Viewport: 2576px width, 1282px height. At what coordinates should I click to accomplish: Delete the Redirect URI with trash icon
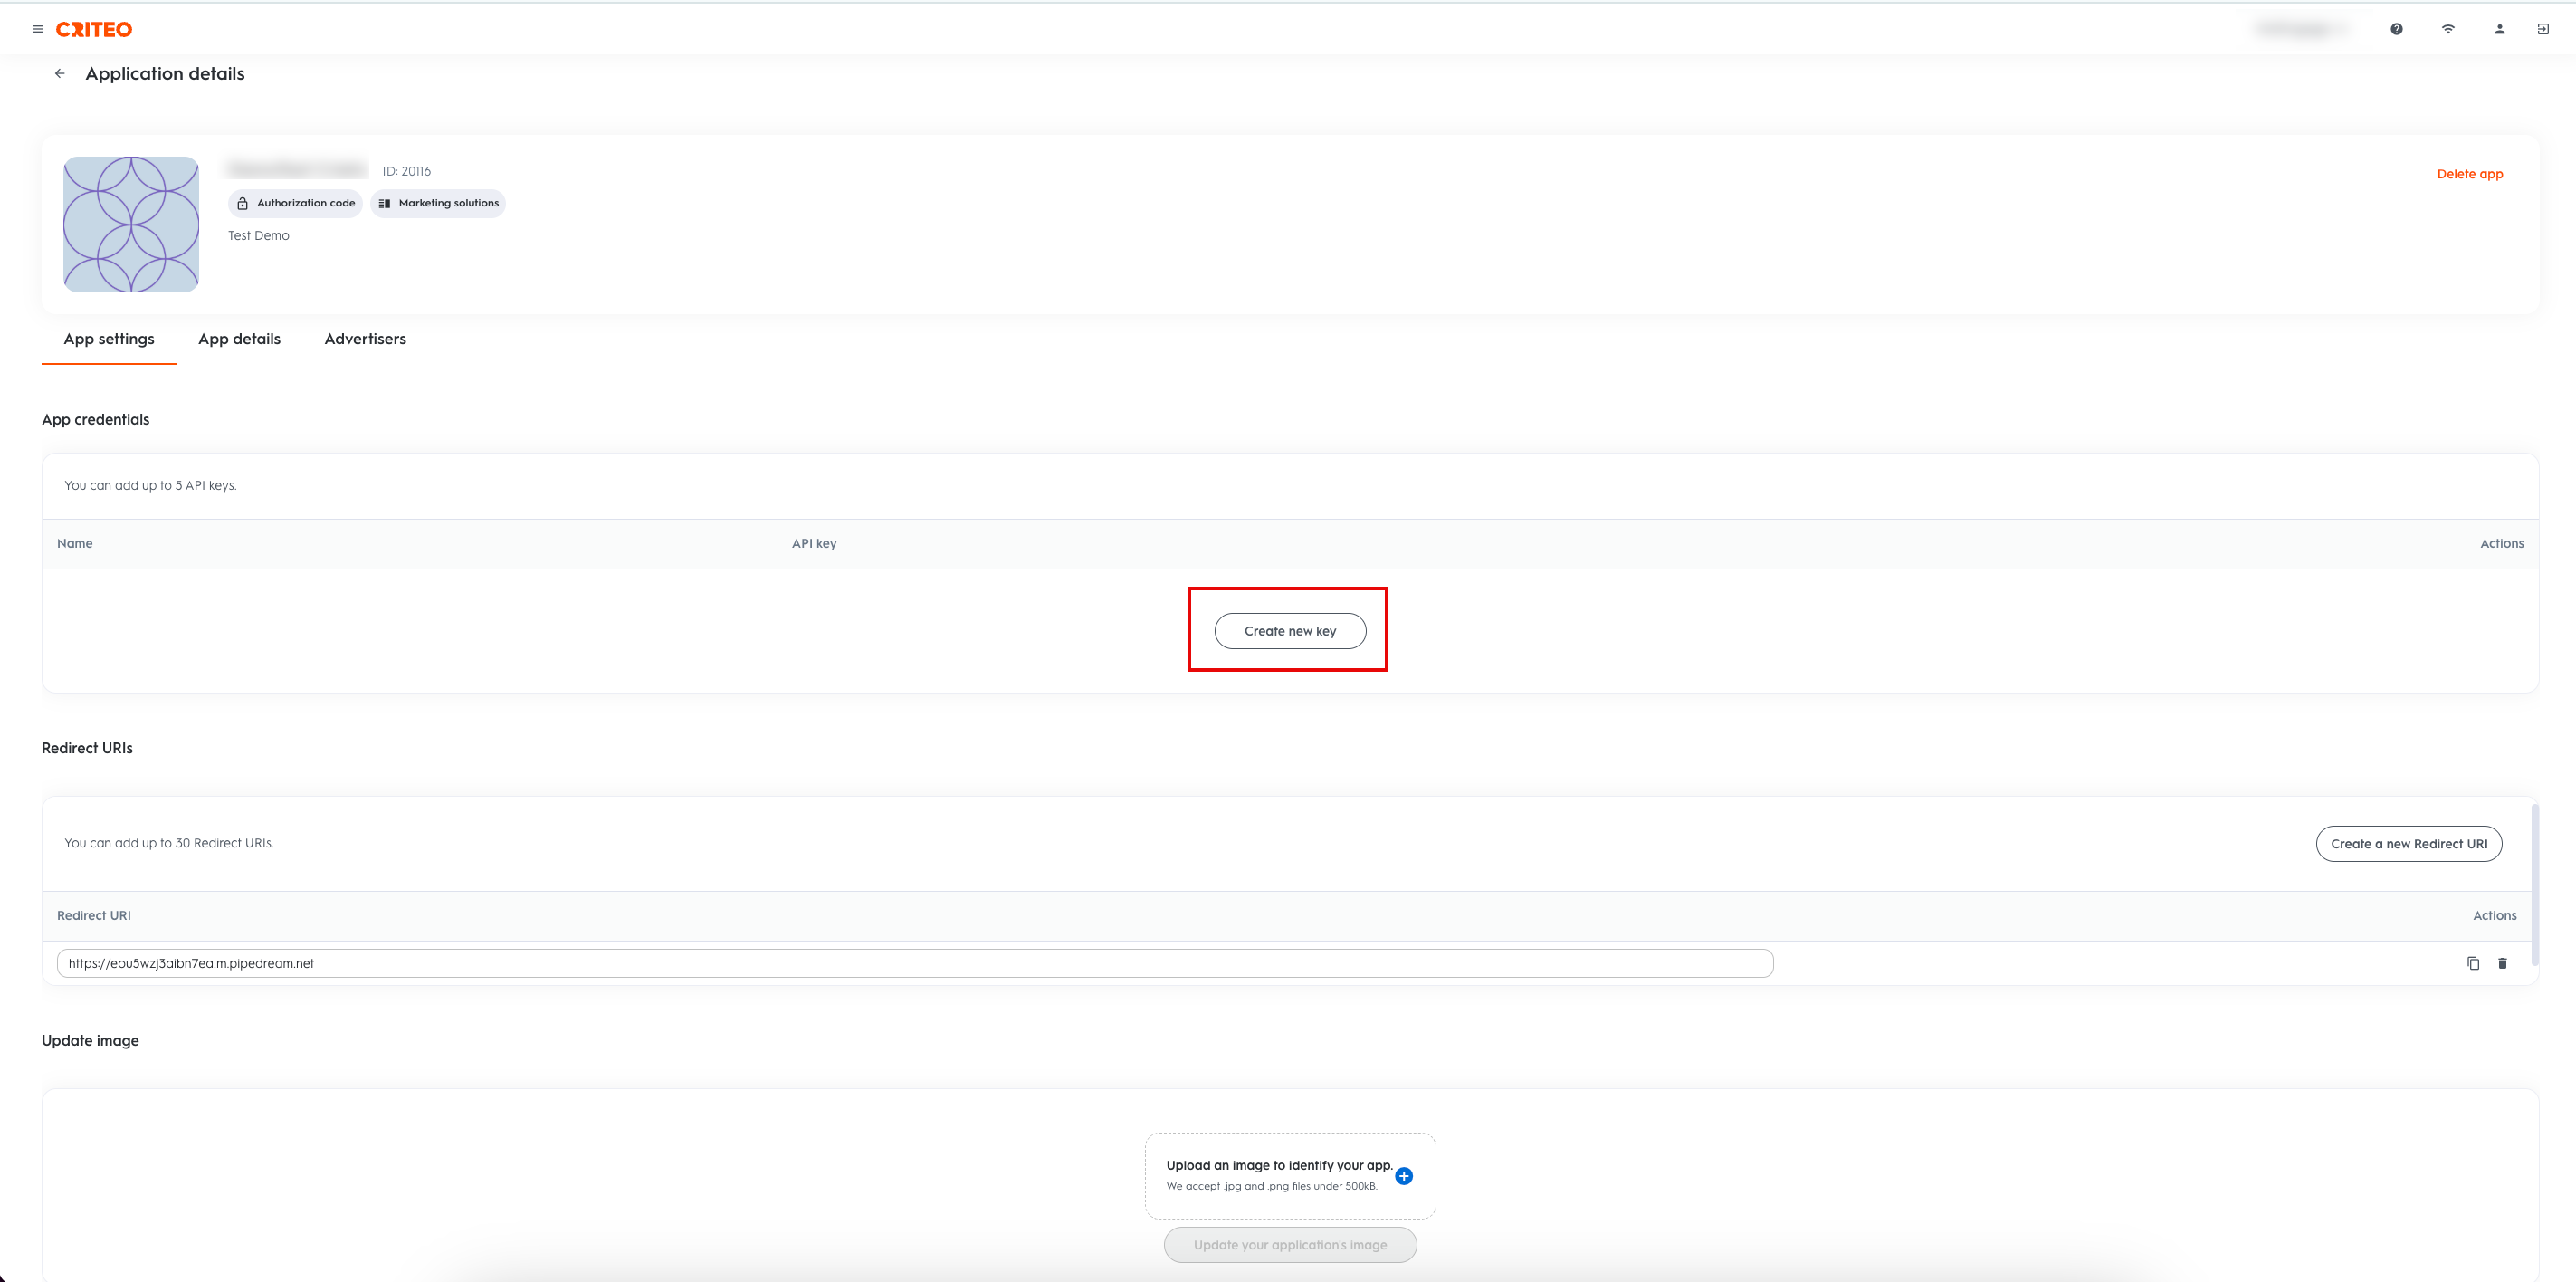tap(2503, 963)
